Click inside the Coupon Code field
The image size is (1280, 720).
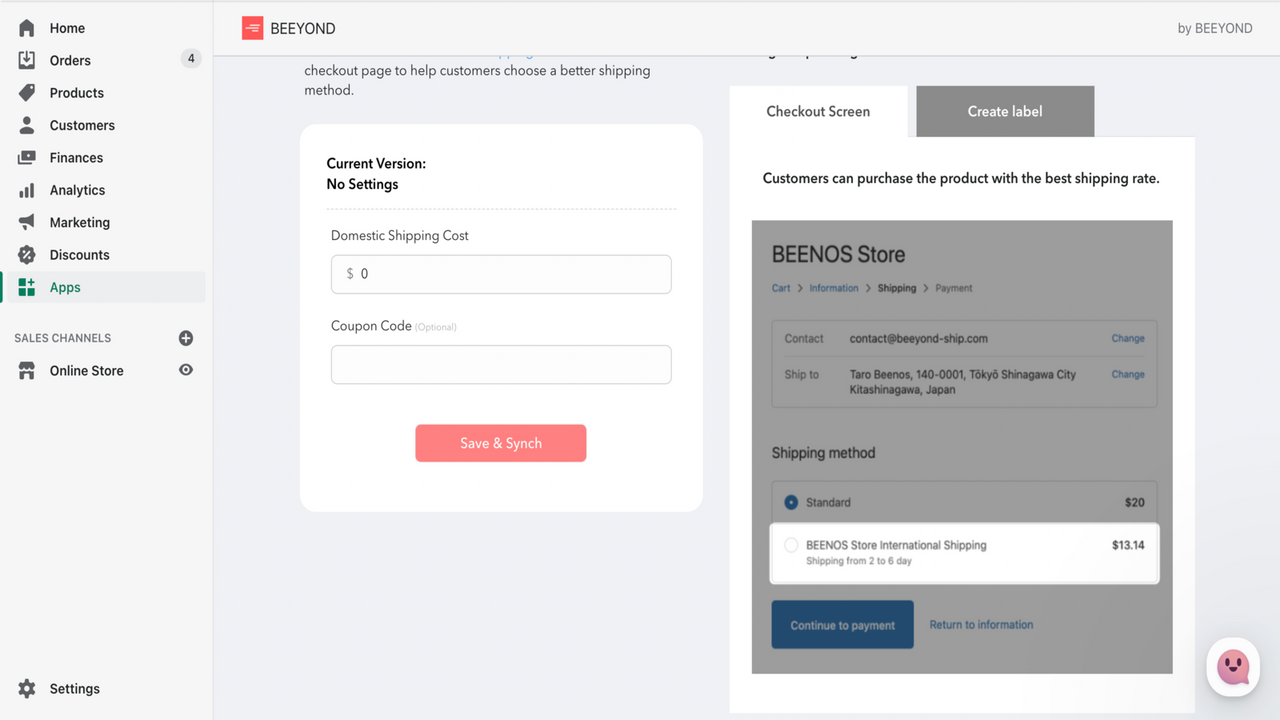(500, 364)
